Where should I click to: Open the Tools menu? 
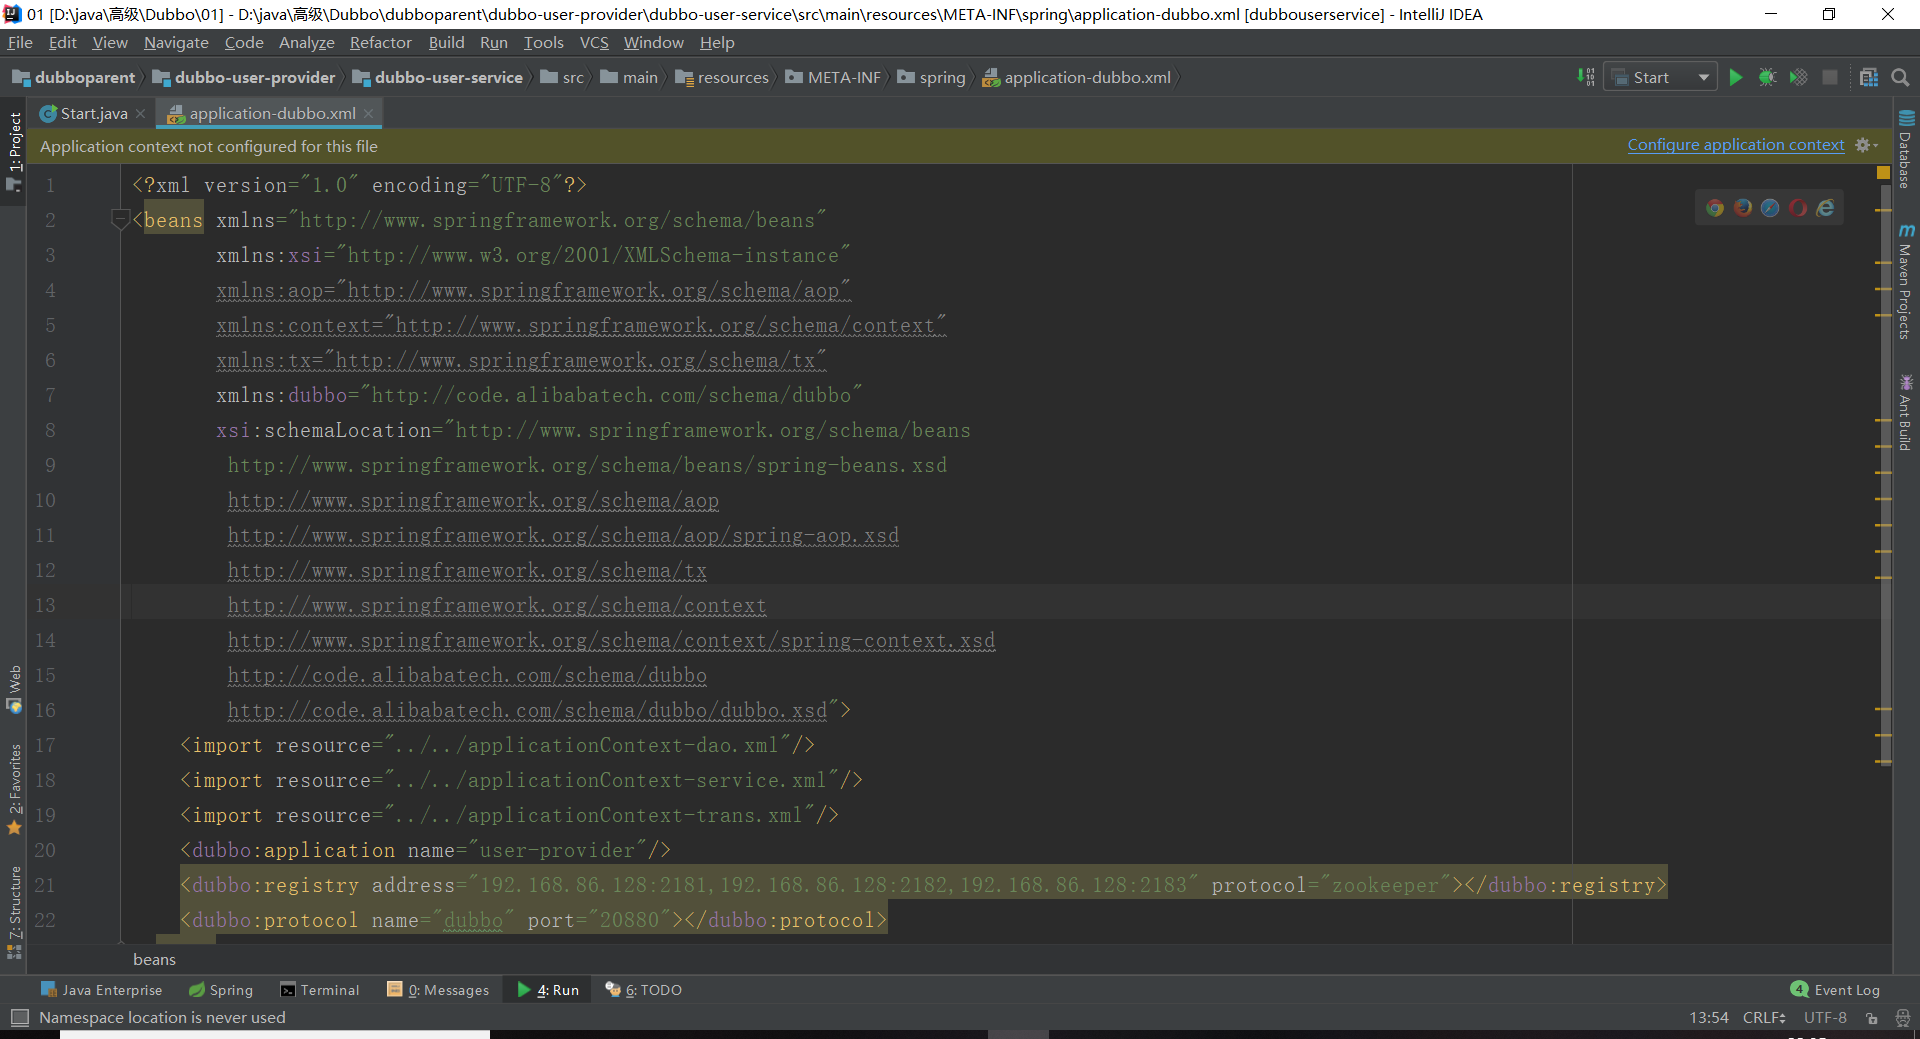[543, 42]
